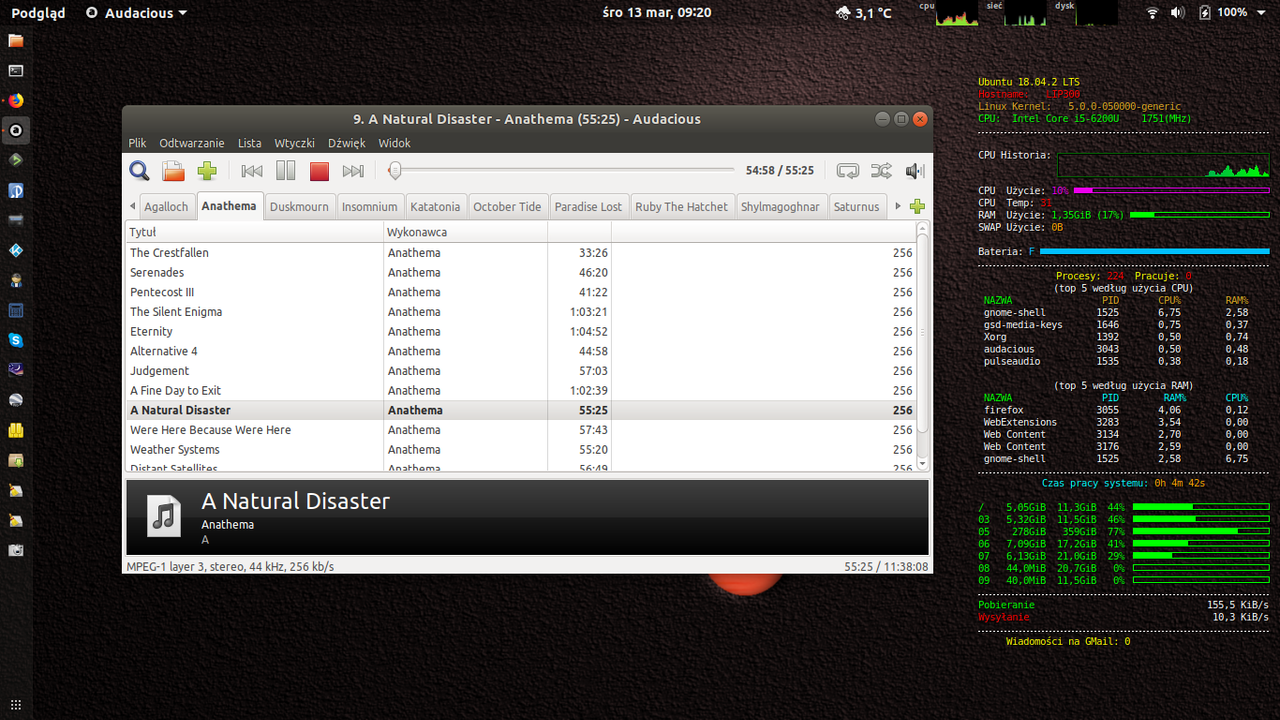
Task: Open the top bar sound volume indicator
Action: 1177,13
